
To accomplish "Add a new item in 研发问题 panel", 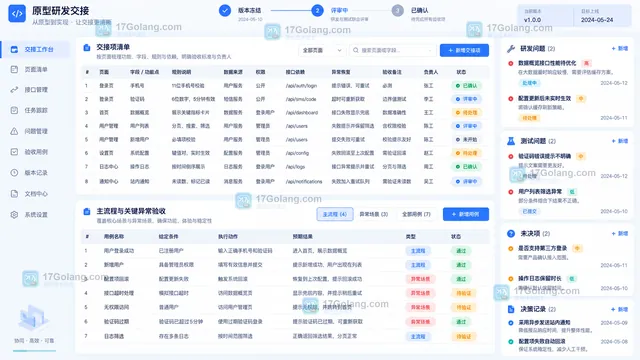I will click(620, 49).
